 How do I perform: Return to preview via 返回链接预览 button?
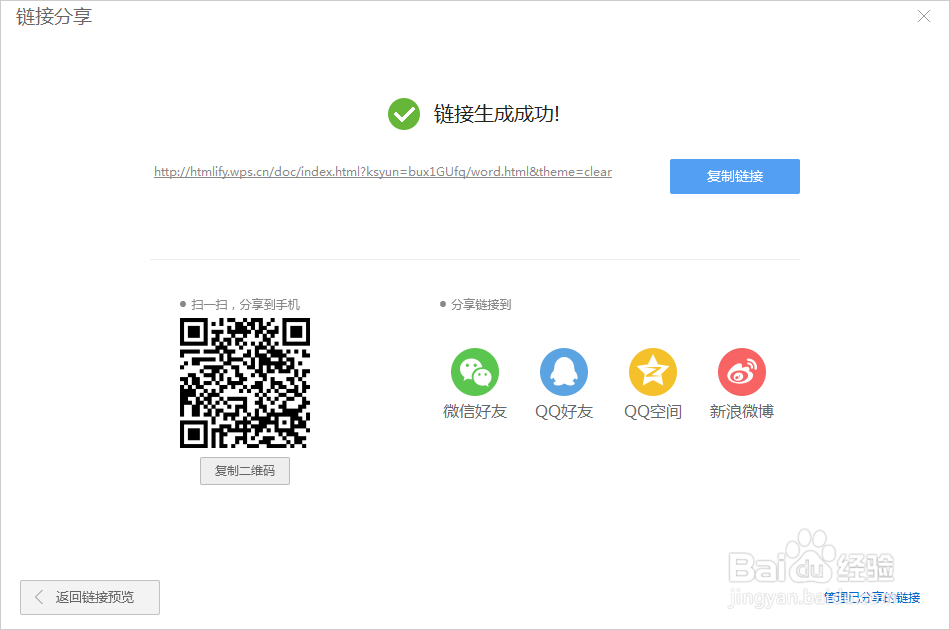coord(89,597)
